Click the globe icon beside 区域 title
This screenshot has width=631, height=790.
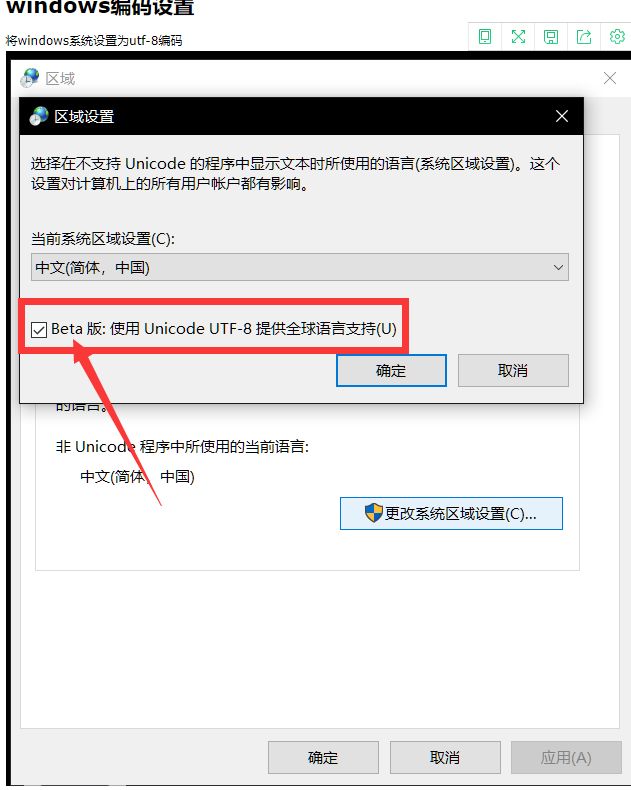(x=30, y=78)
